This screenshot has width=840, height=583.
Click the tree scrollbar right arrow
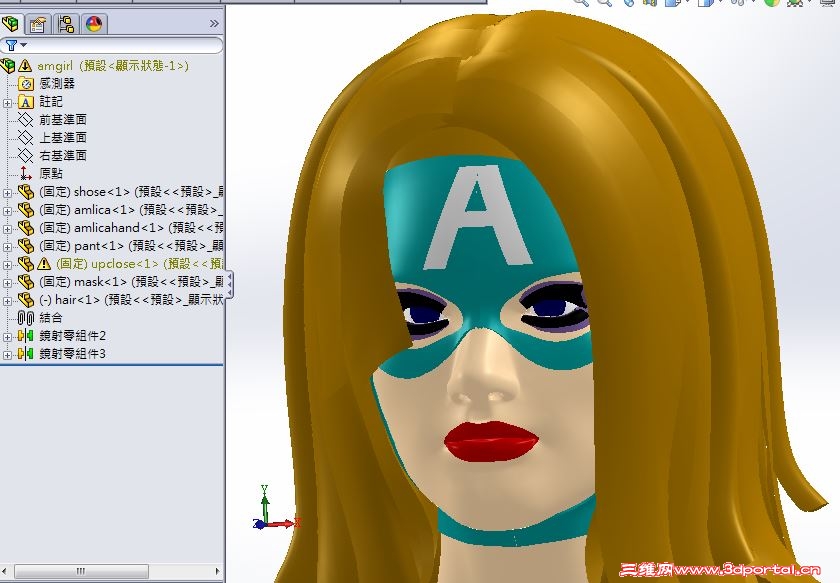(x=218, y=571)
